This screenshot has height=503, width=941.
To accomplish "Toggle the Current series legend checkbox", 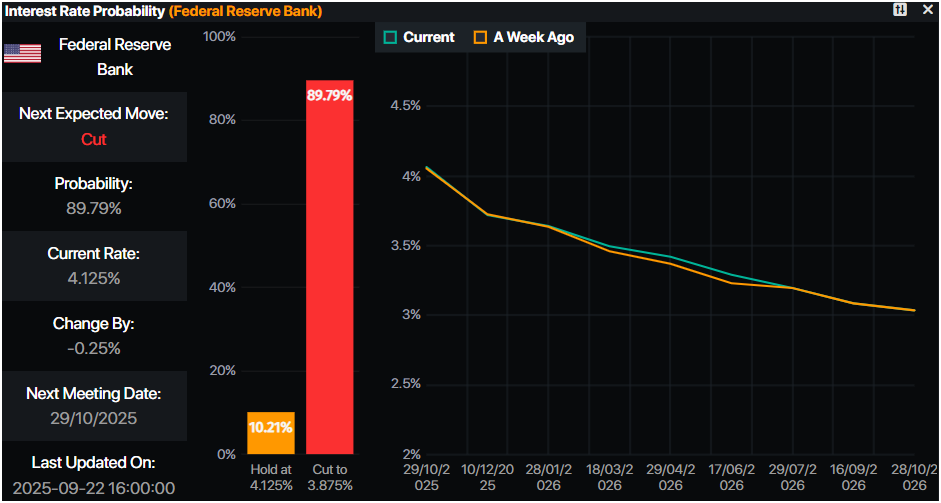I will [391, 37].
